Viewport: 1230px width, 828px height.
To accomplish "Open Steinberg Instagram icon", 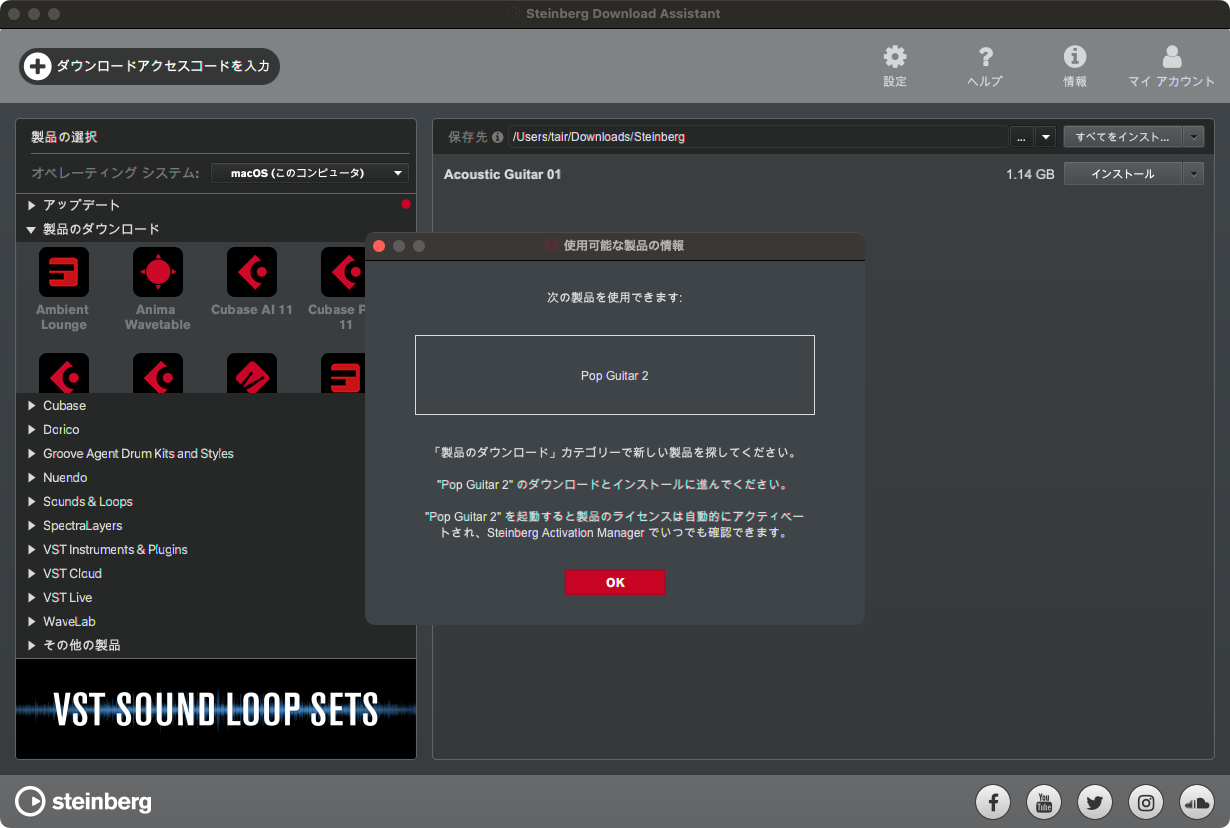I will (x=1146, y=801).
